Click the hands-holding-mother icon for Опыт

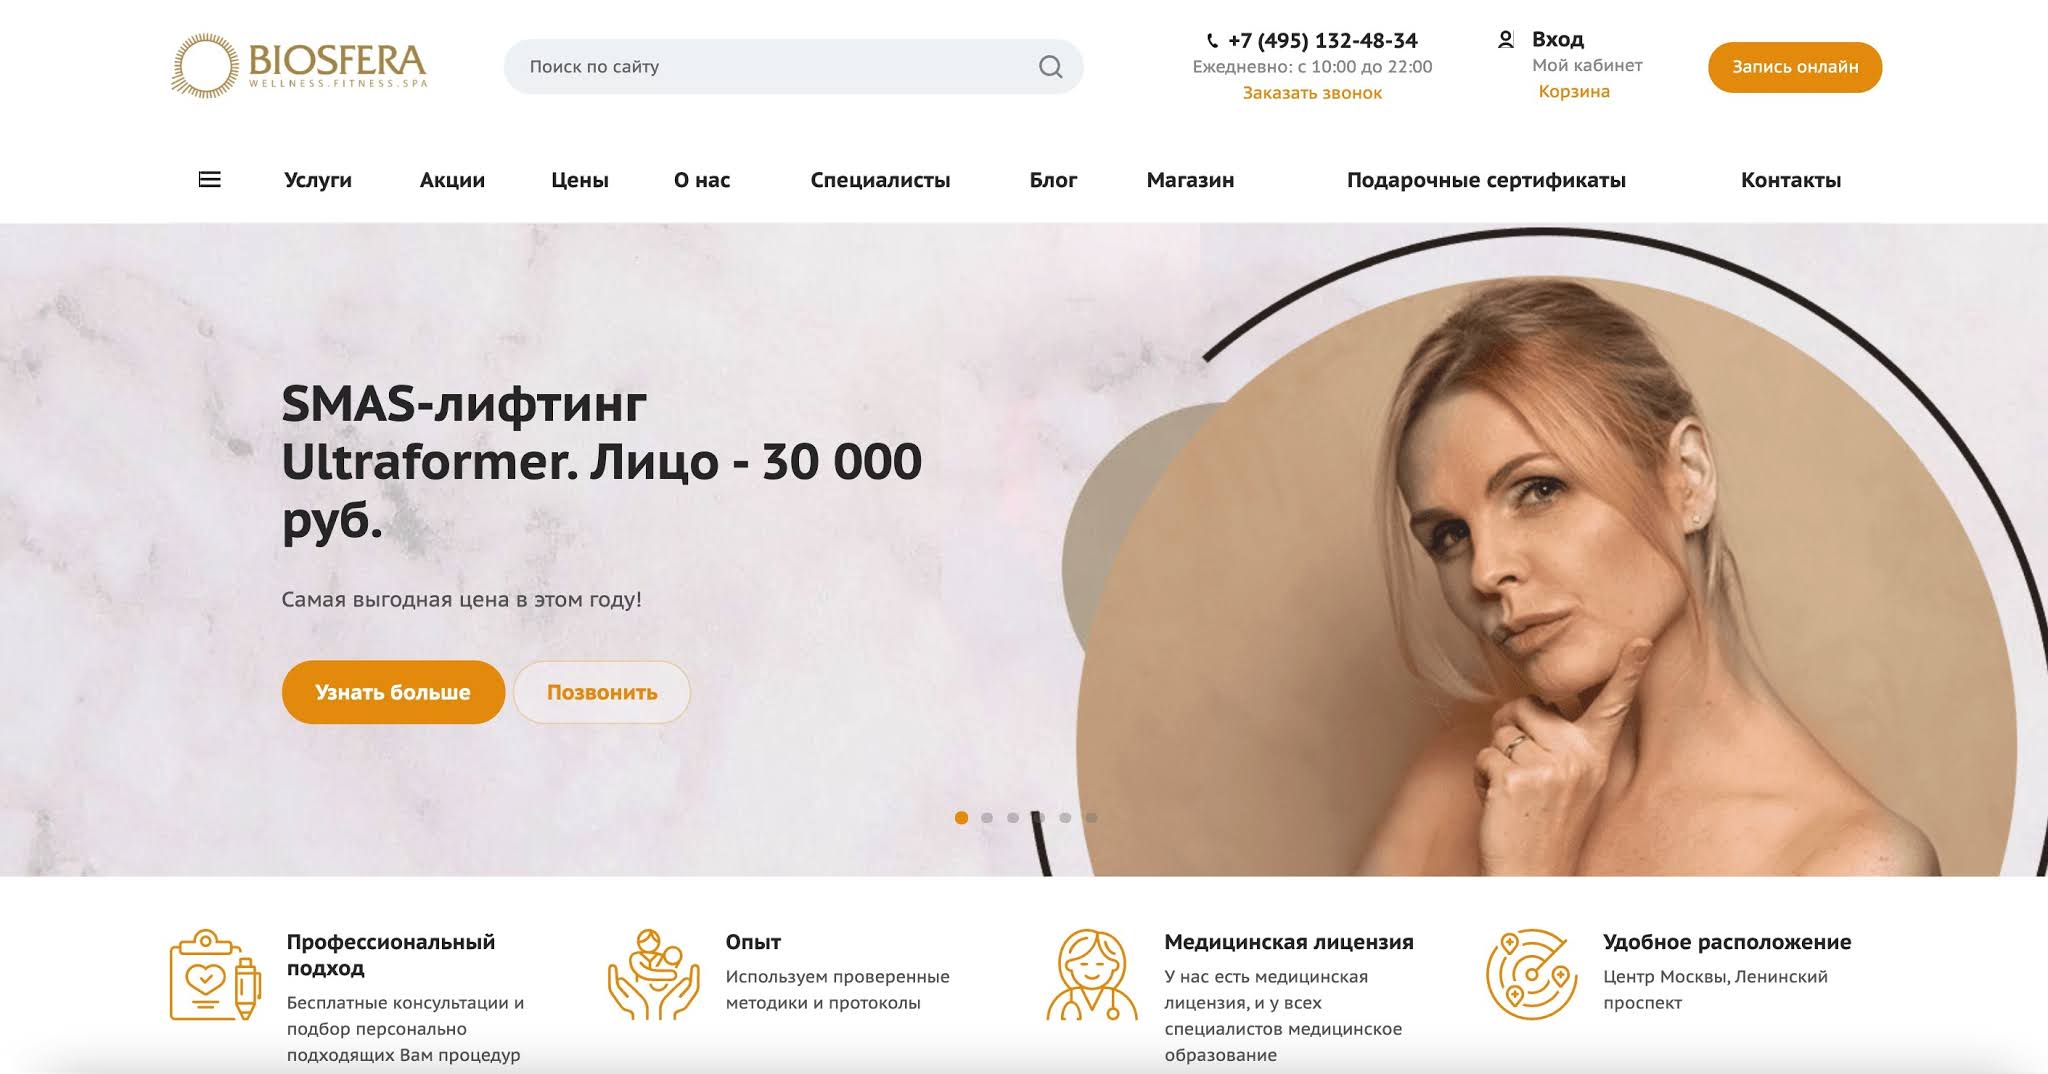653,975
